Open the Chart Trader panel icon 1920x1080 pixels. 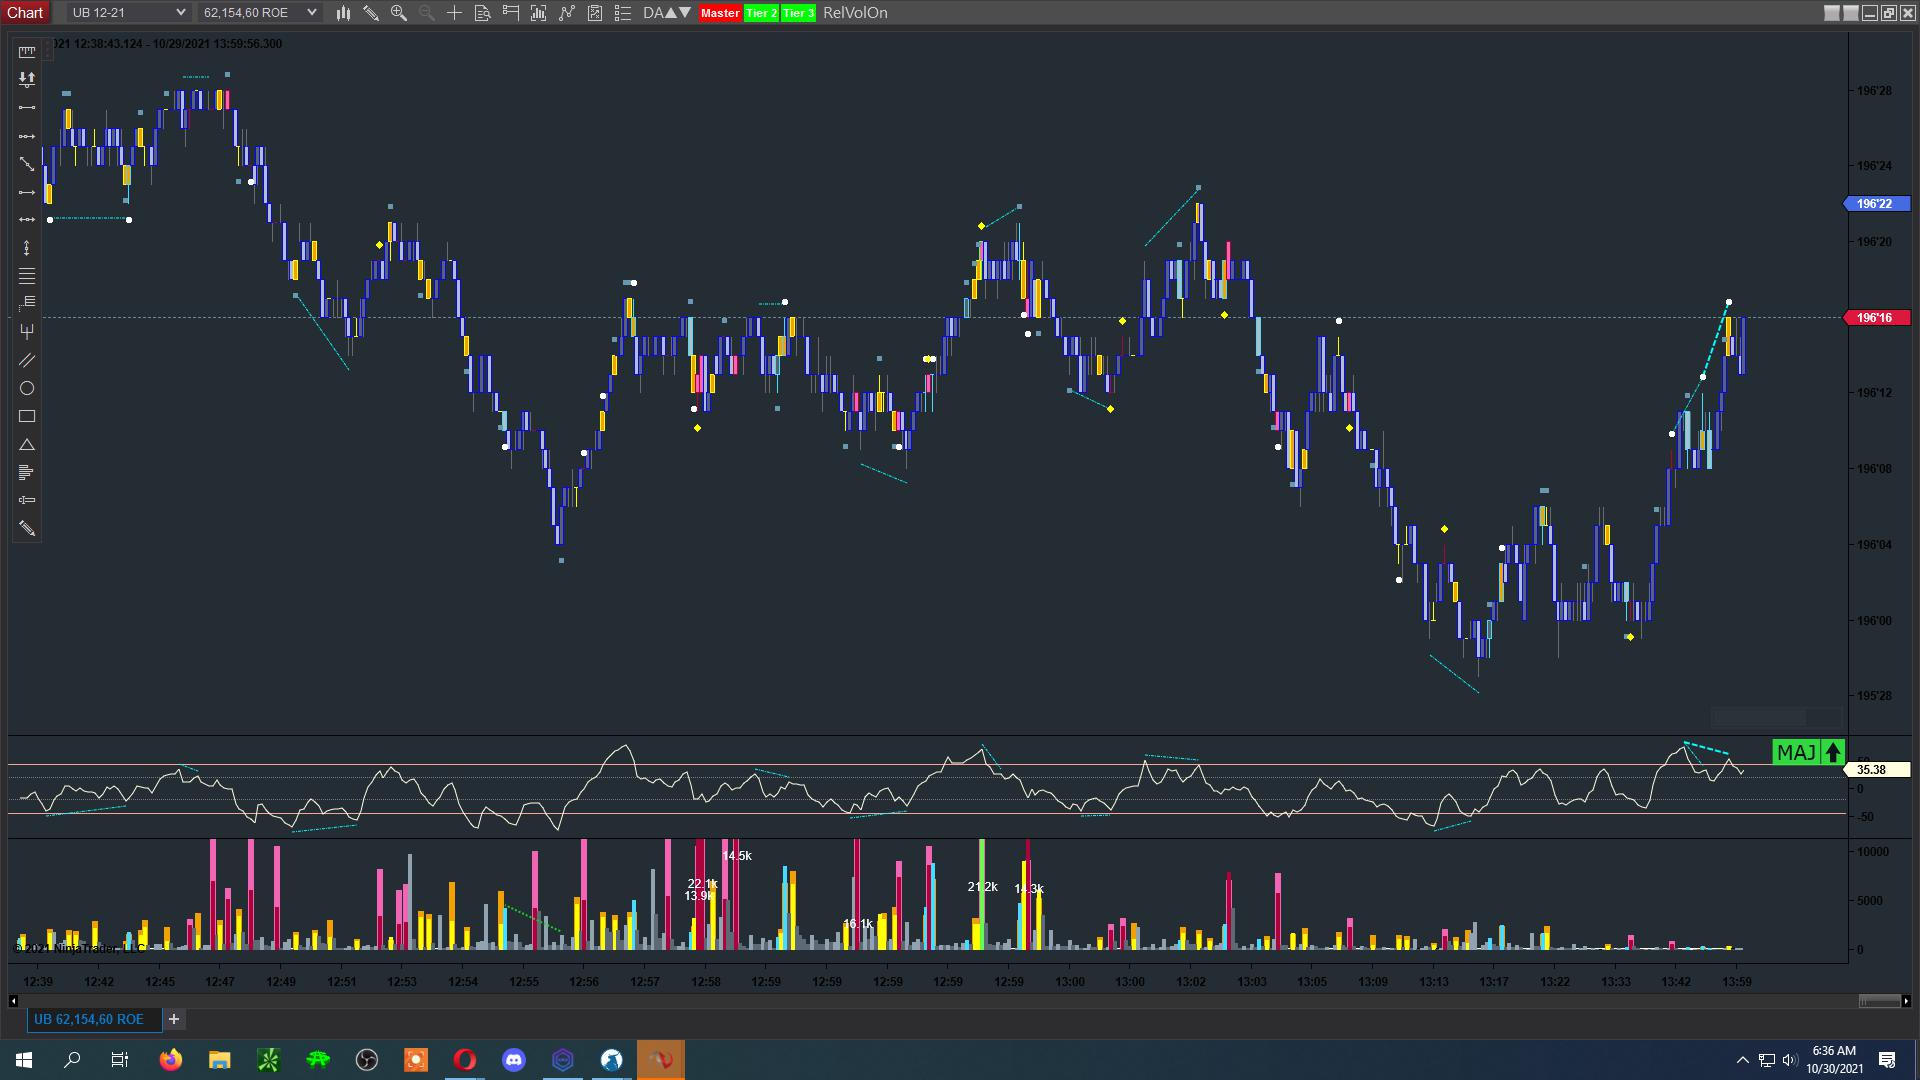click(511, 13)
